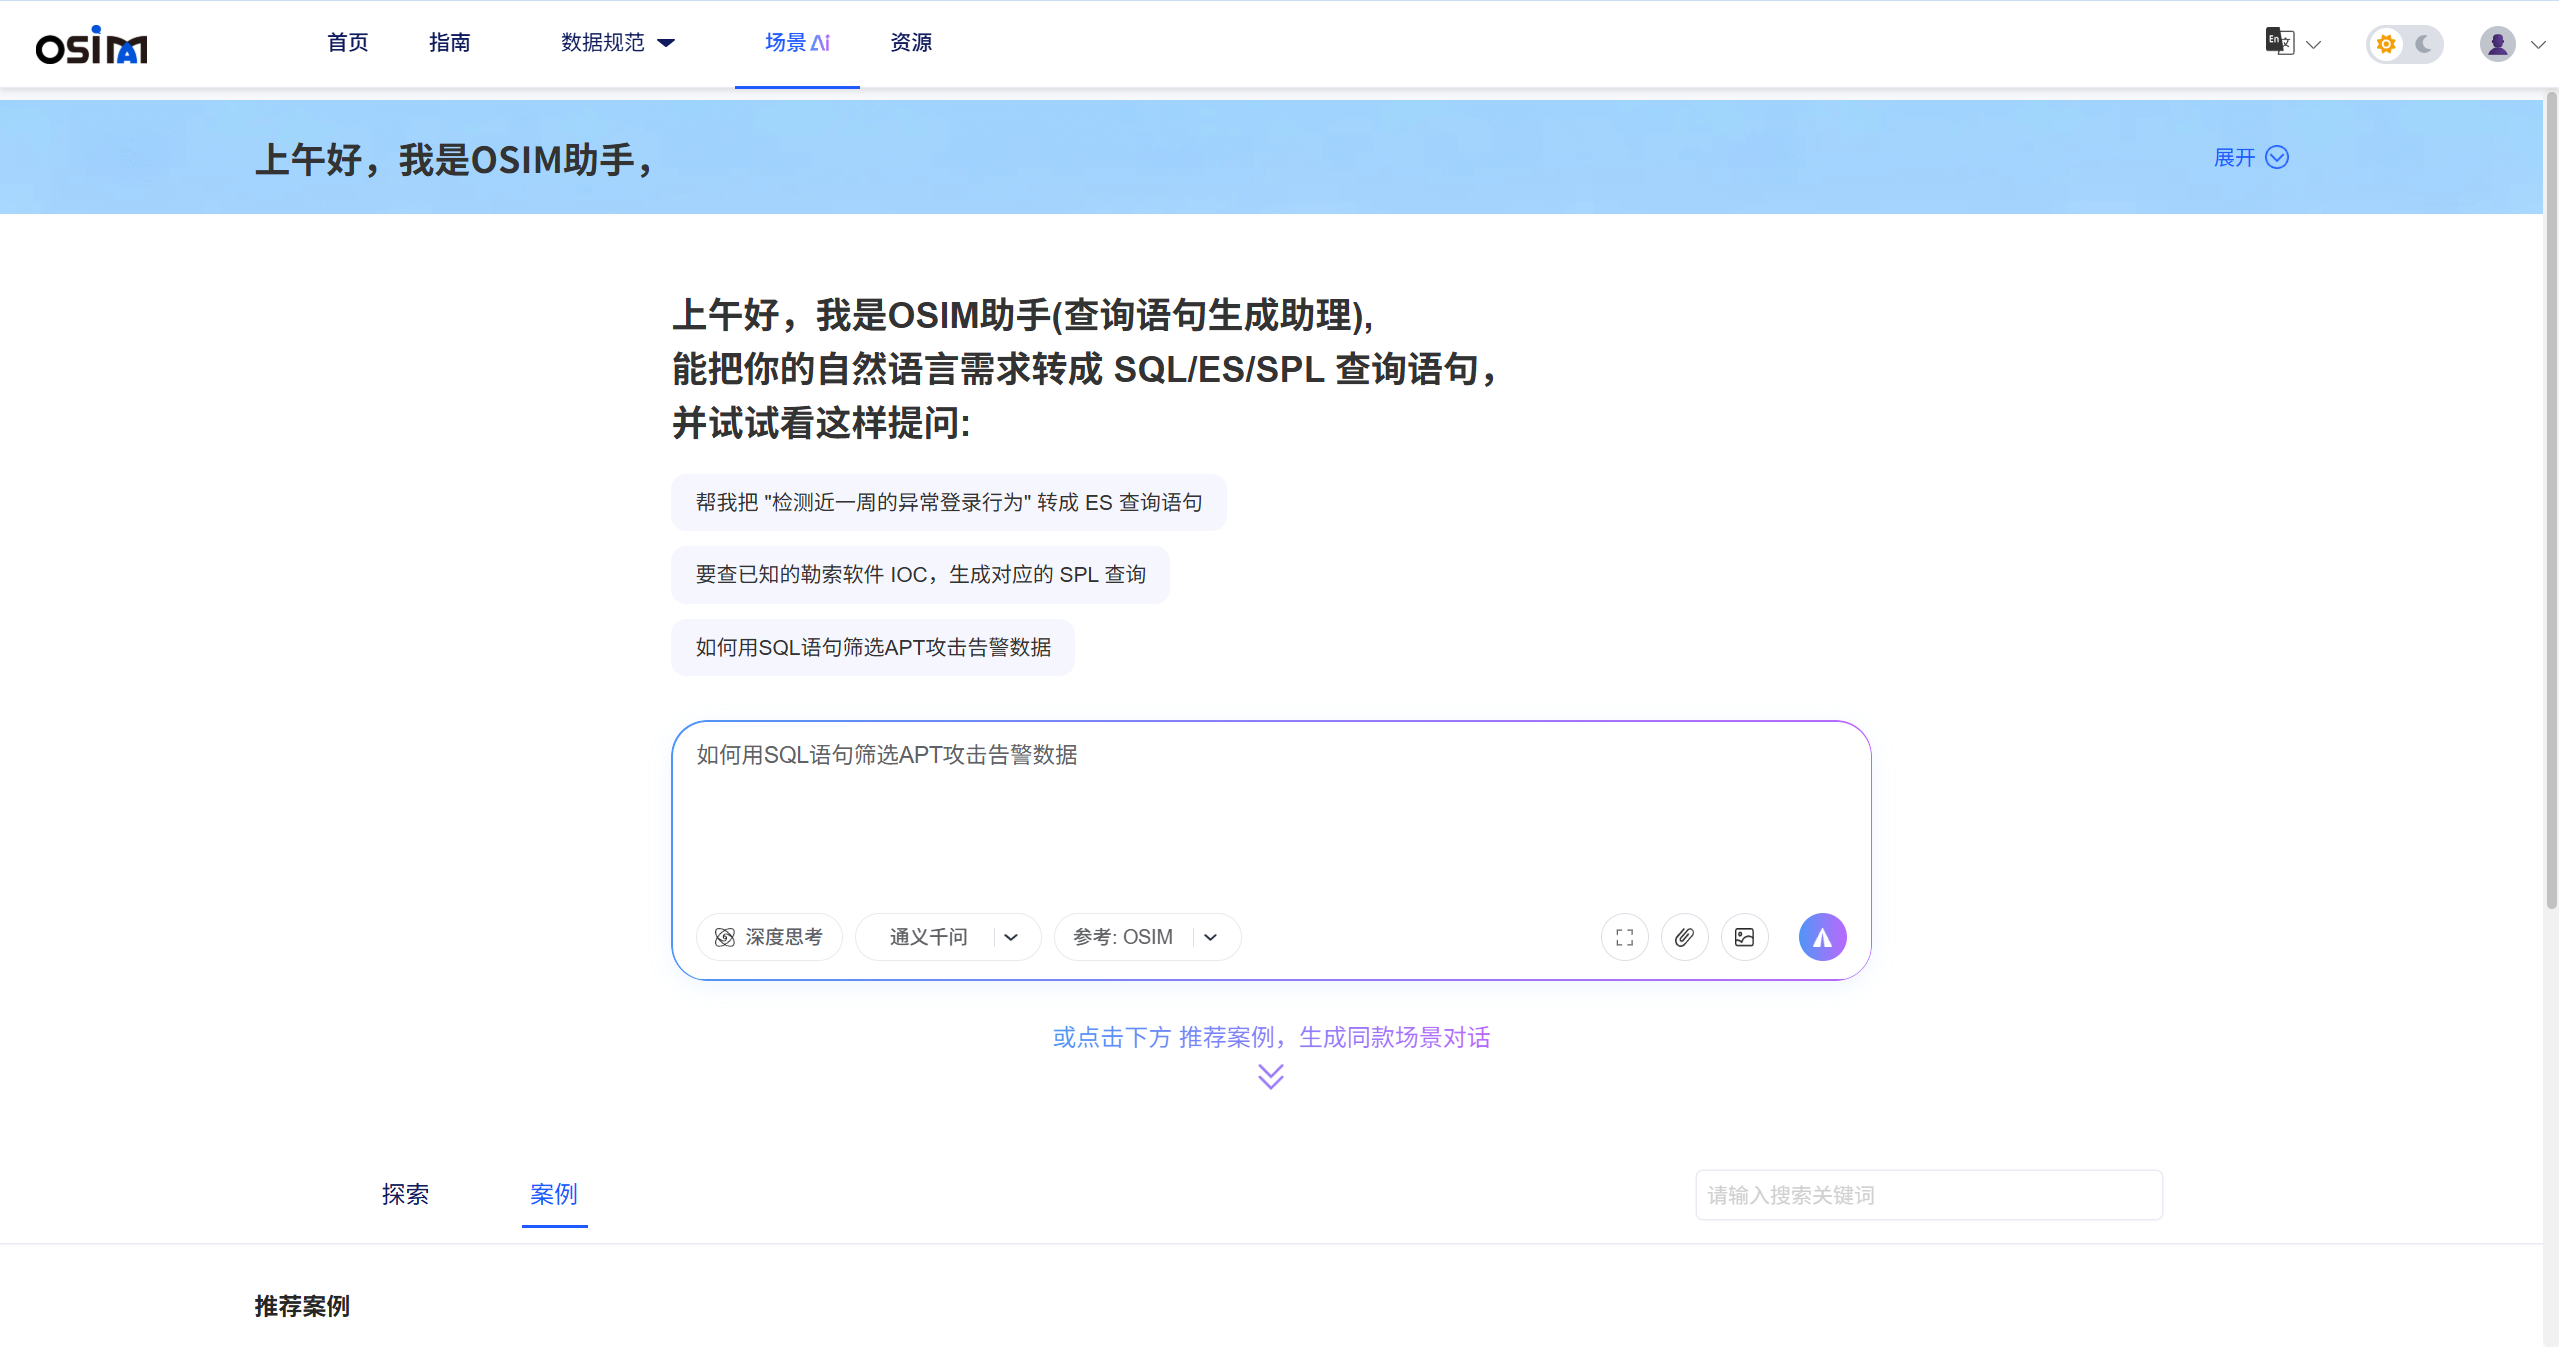The image size is (2559, 1347).
Task: Focus the chat prompt text area
Action: pos(1271,814)
